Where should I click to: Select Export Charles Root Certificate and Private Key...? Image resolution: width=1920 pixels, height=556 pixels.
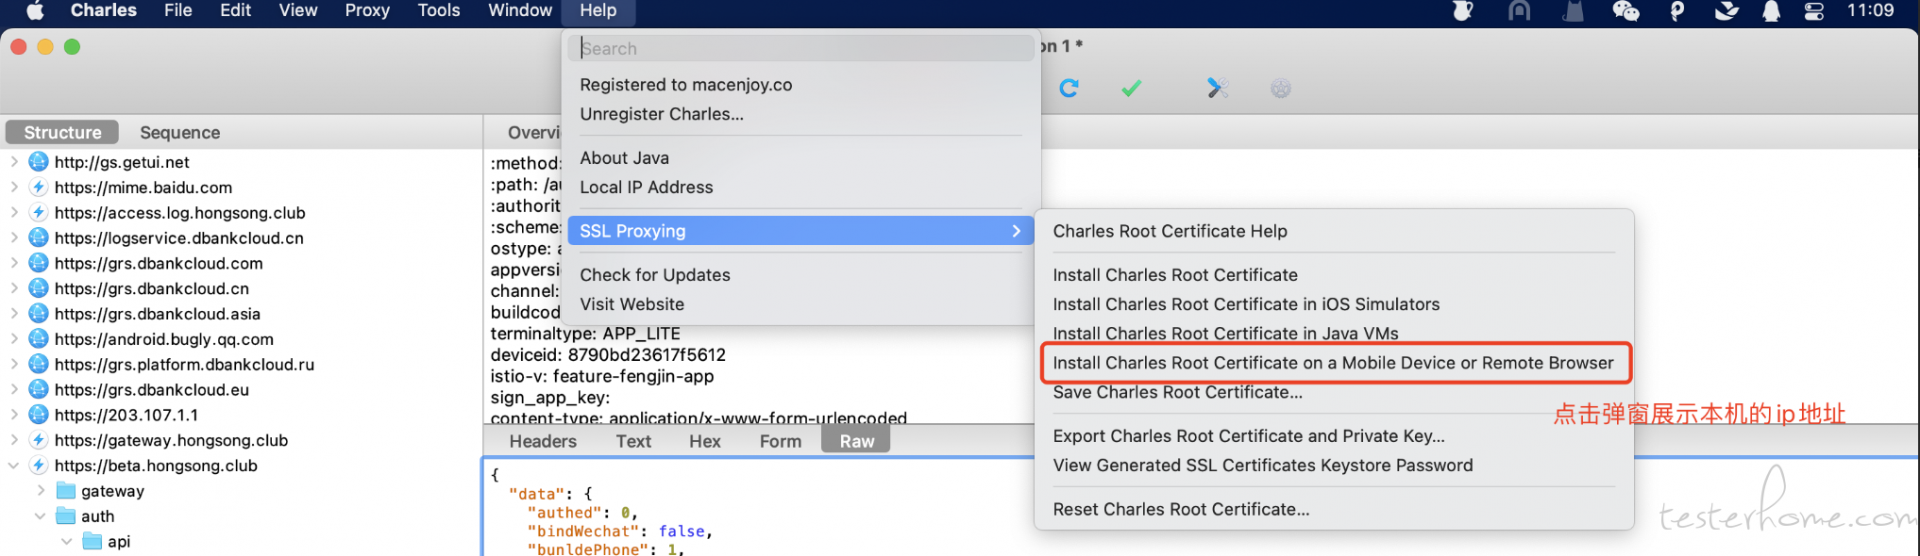tap(1248, 436)
